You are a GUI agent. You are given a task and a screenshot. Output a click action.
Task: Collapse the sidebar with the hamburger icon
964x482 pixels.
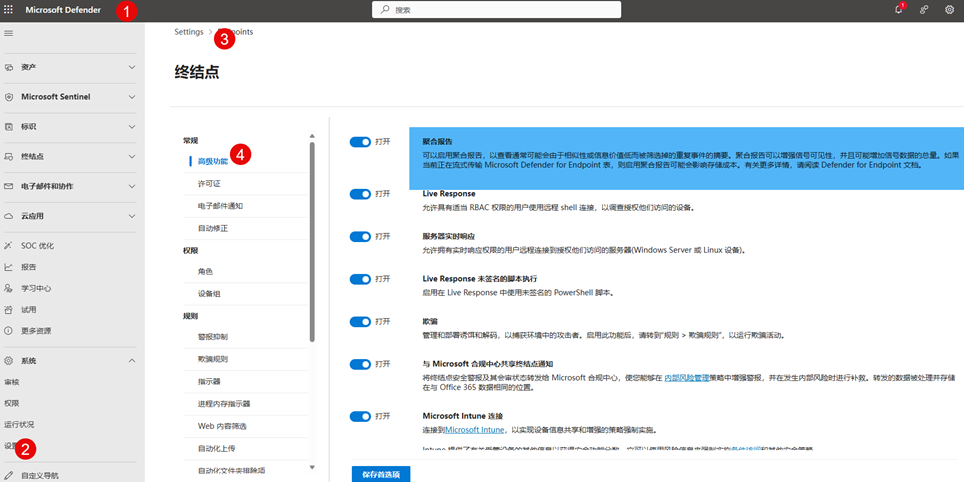click(x=9, y=33)
